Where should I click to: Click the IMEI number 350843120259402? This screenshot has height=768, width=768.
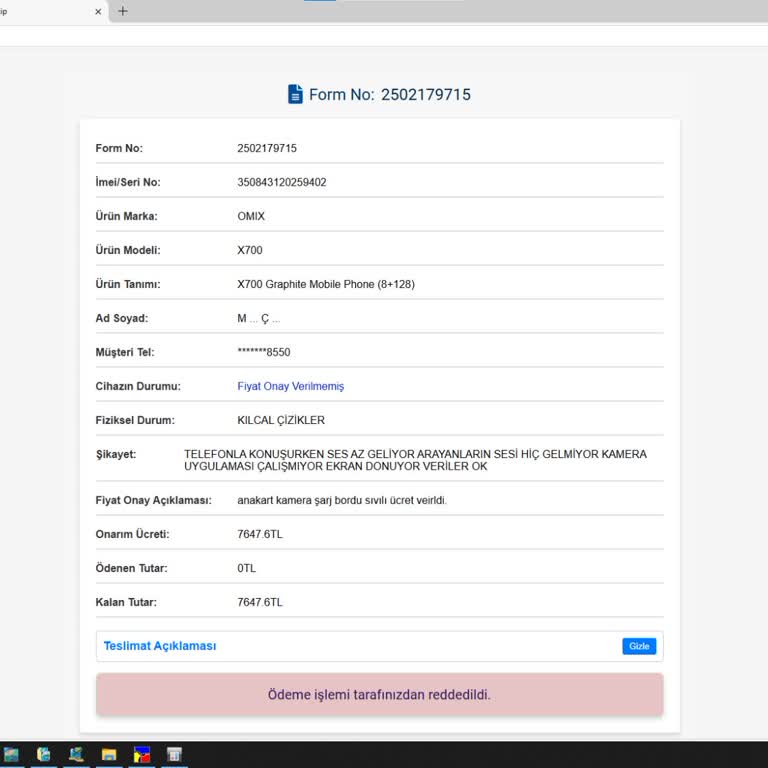pos(281,182)
